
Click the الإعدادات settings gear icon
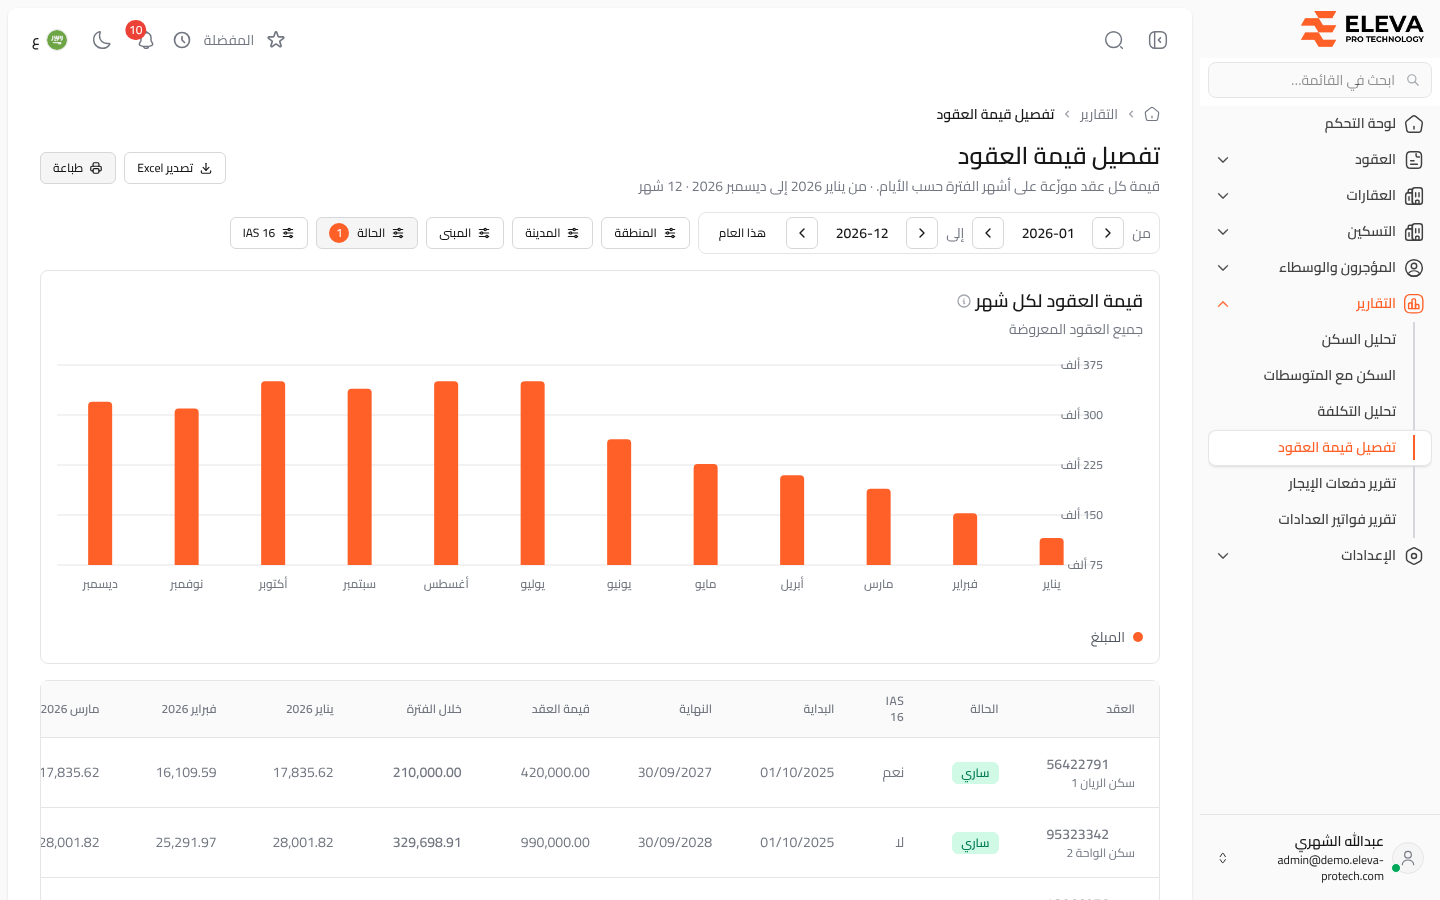pos(1414,556)
